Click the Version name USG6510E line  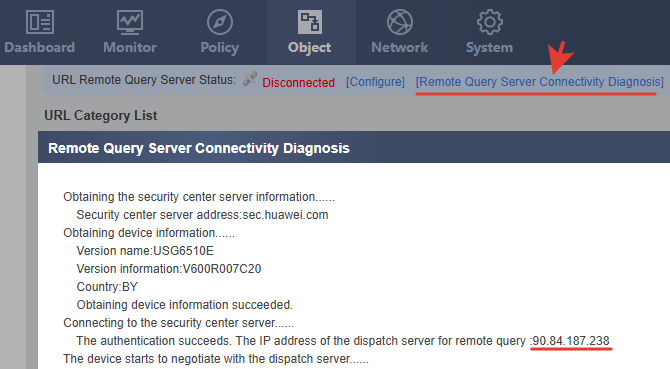pyautogui.click(x=145, y=251)
